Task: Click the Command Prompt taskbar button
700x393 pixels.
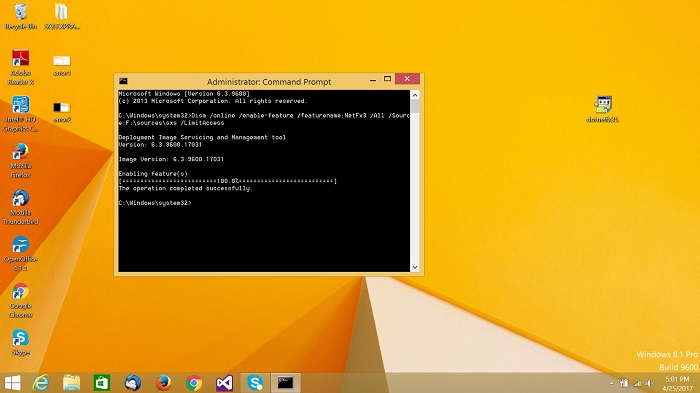Action: tap(286, 383)
